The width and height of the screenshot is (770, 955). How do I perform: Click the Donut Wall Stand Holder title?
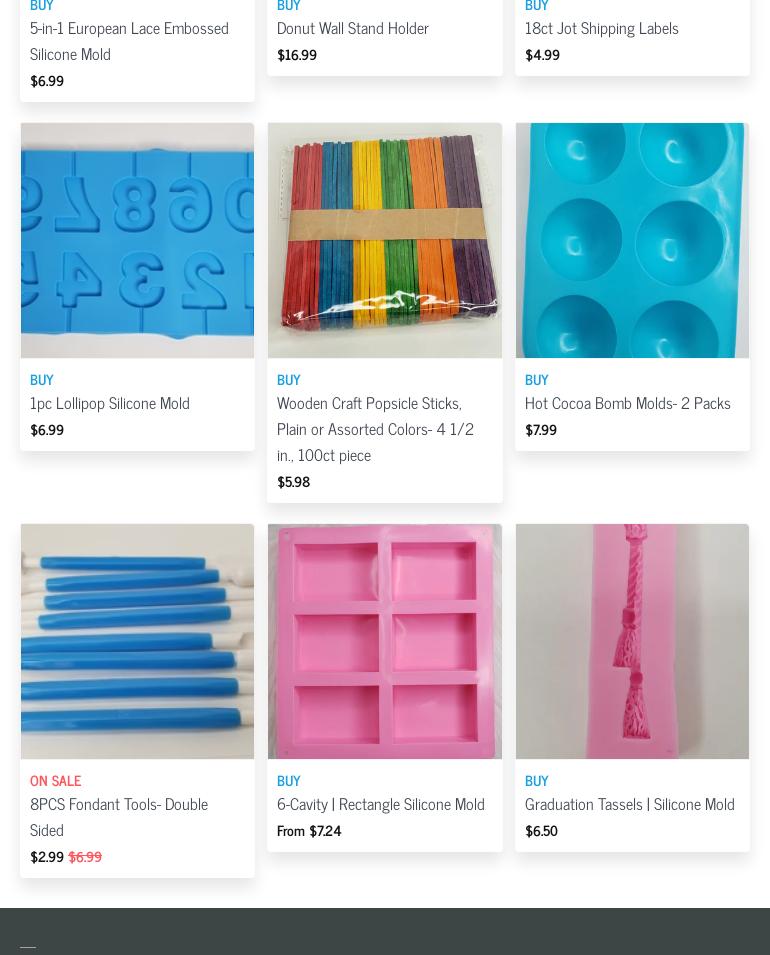click(x=353, y=29)
